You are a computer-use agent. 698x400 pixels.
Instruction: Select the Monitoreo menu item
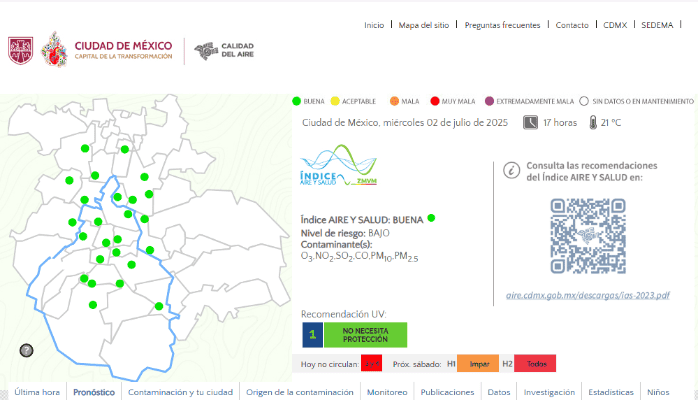point(386,392)
